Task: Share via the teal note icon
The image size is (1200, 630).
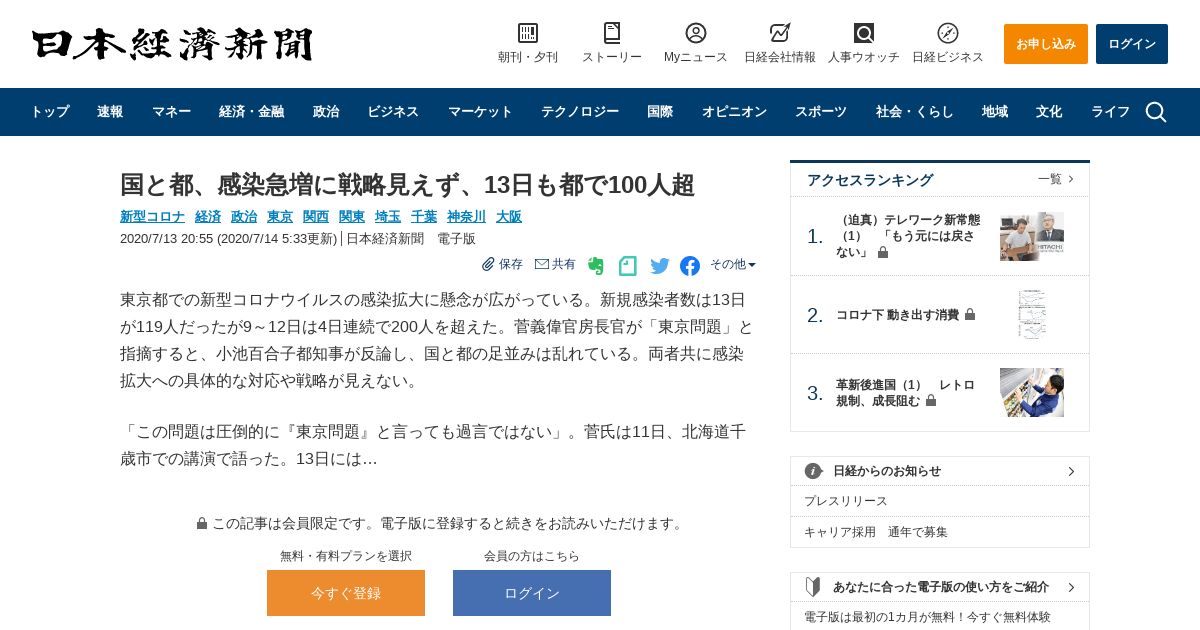Action: coord(628,266)
